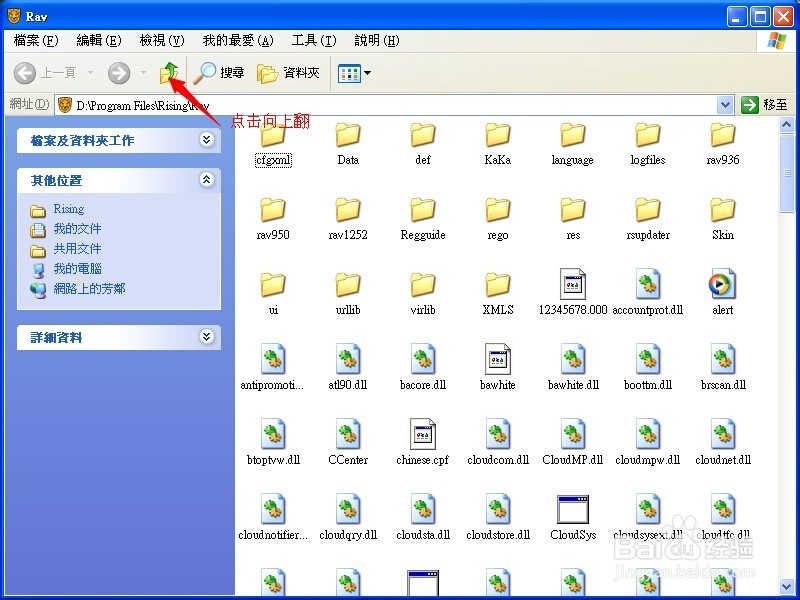Open the 我的最愛(A) menu

(238, 40)
